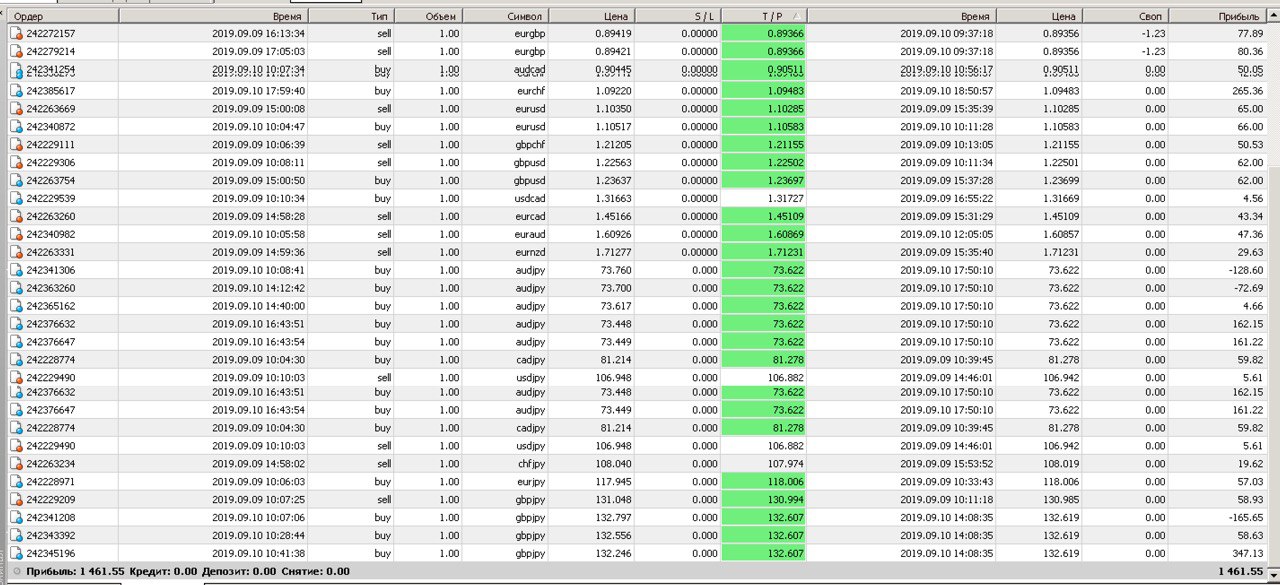Pick the icon beside order 242229306
This screenshot has width=1280, height=585.
click(16, 163)
